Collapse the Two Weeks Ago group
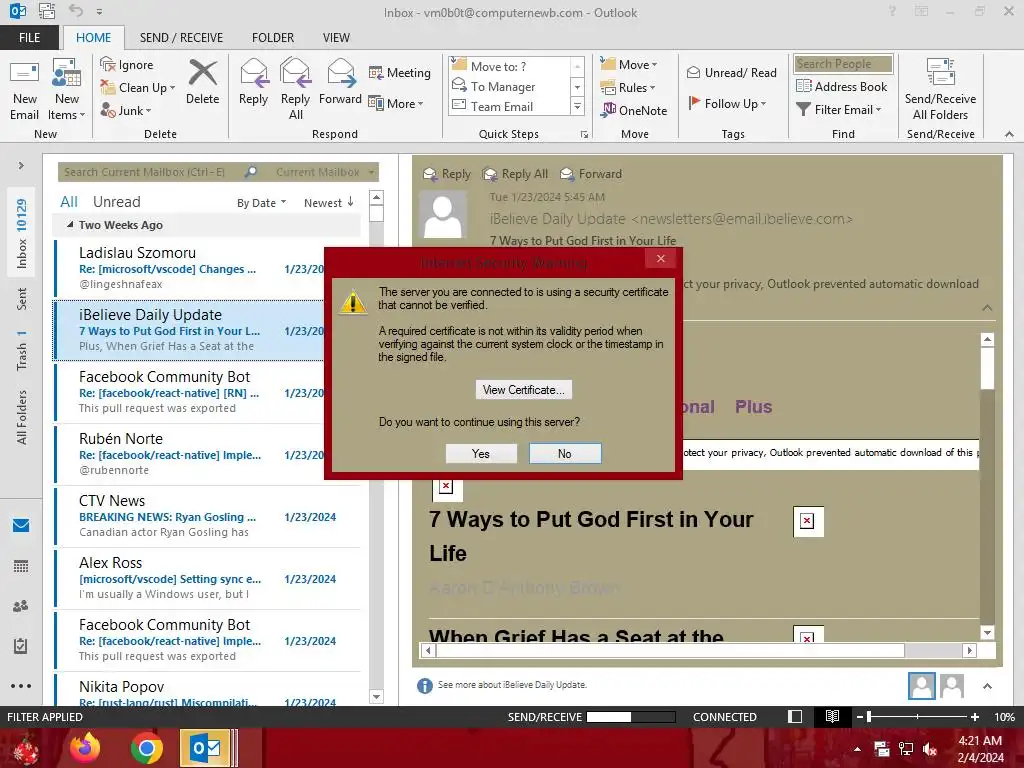The image size is (1024, 768). [x=70, y=225]
